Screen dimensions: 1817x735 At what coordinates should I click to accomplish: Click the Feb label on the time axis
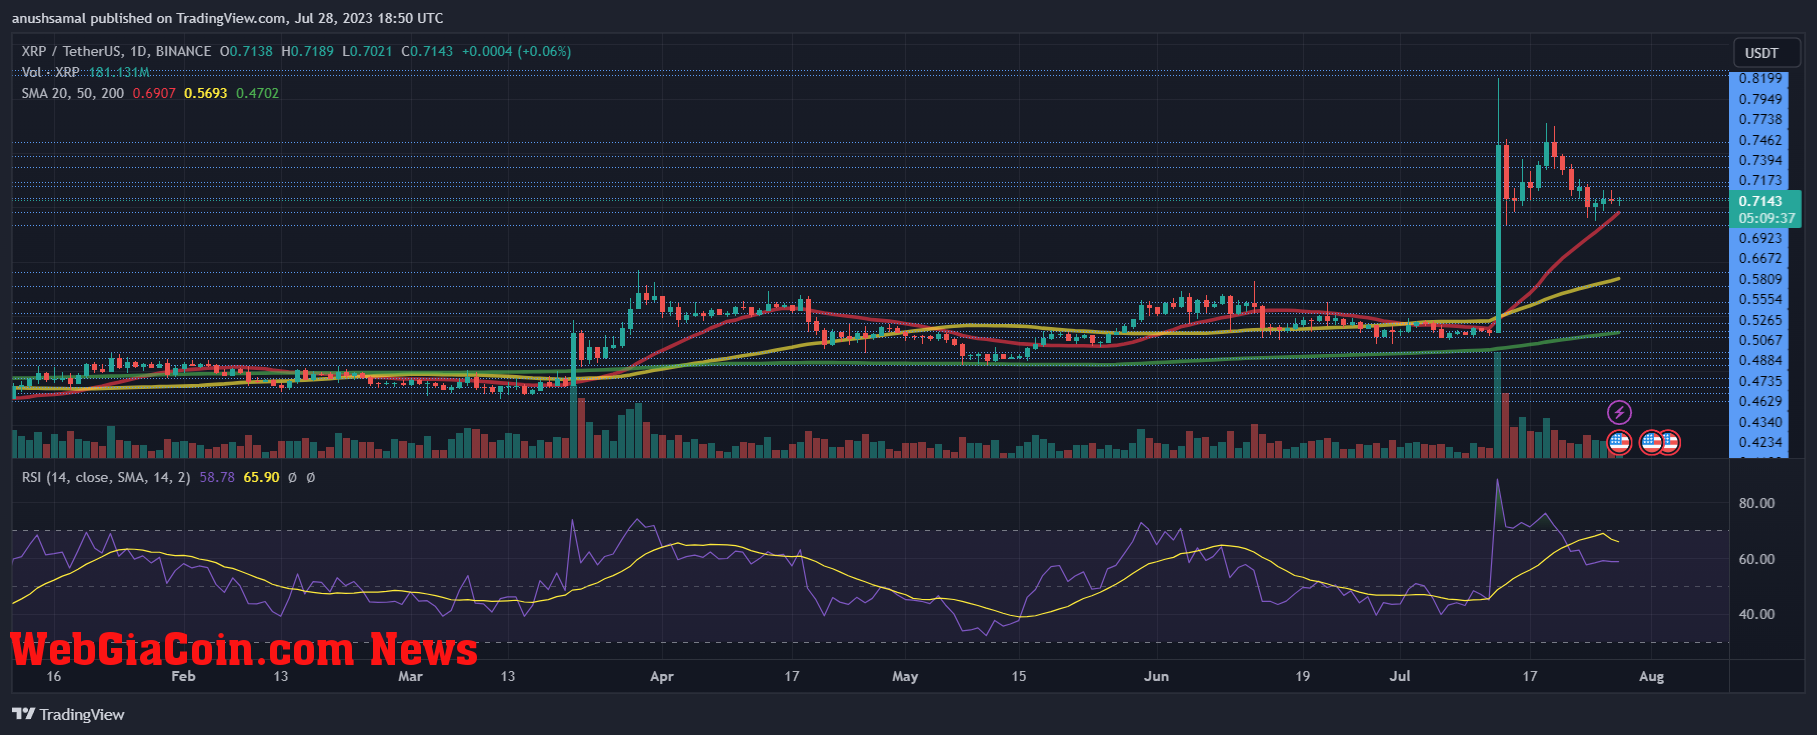[183, 676]
